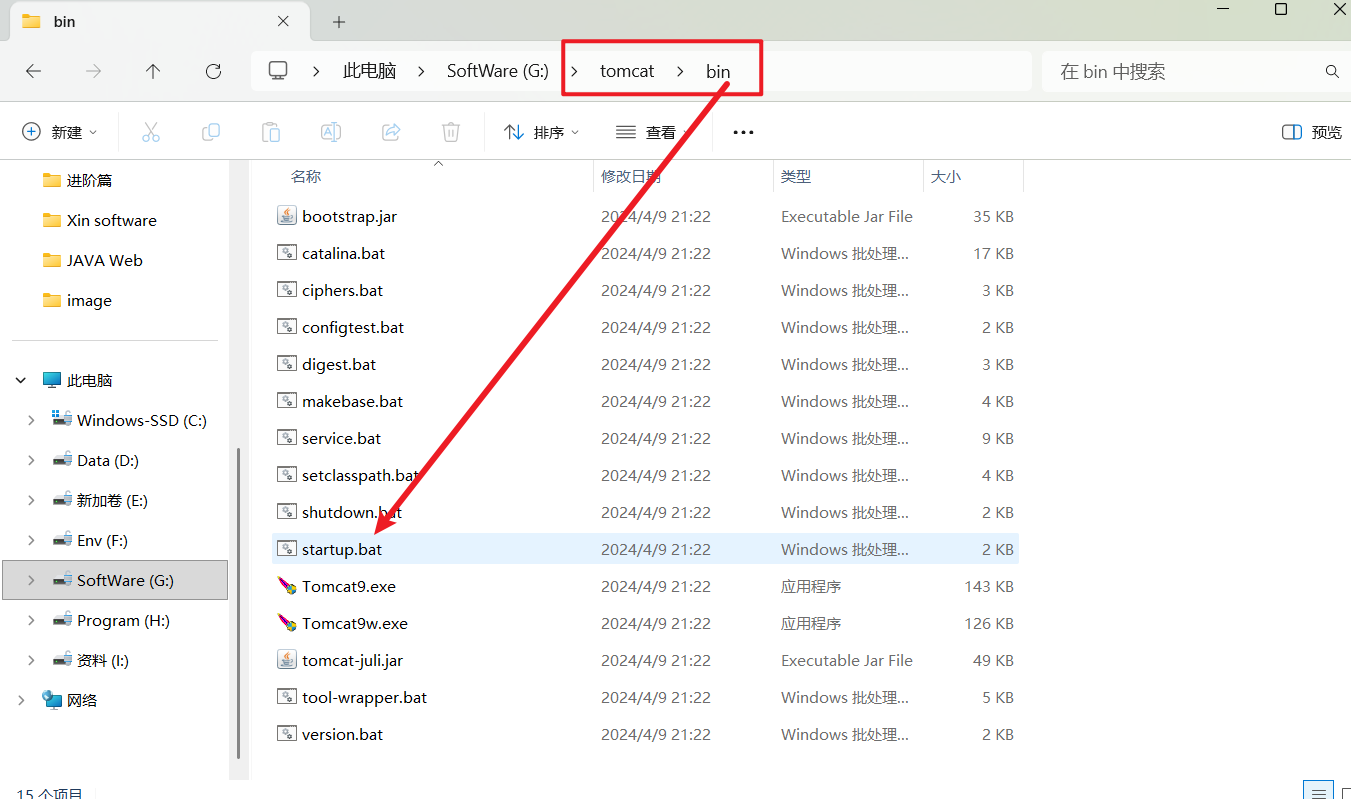The image size is (1351, 799).
Task: Click the forward navigation arrow
Action: (x=93, y=71)
